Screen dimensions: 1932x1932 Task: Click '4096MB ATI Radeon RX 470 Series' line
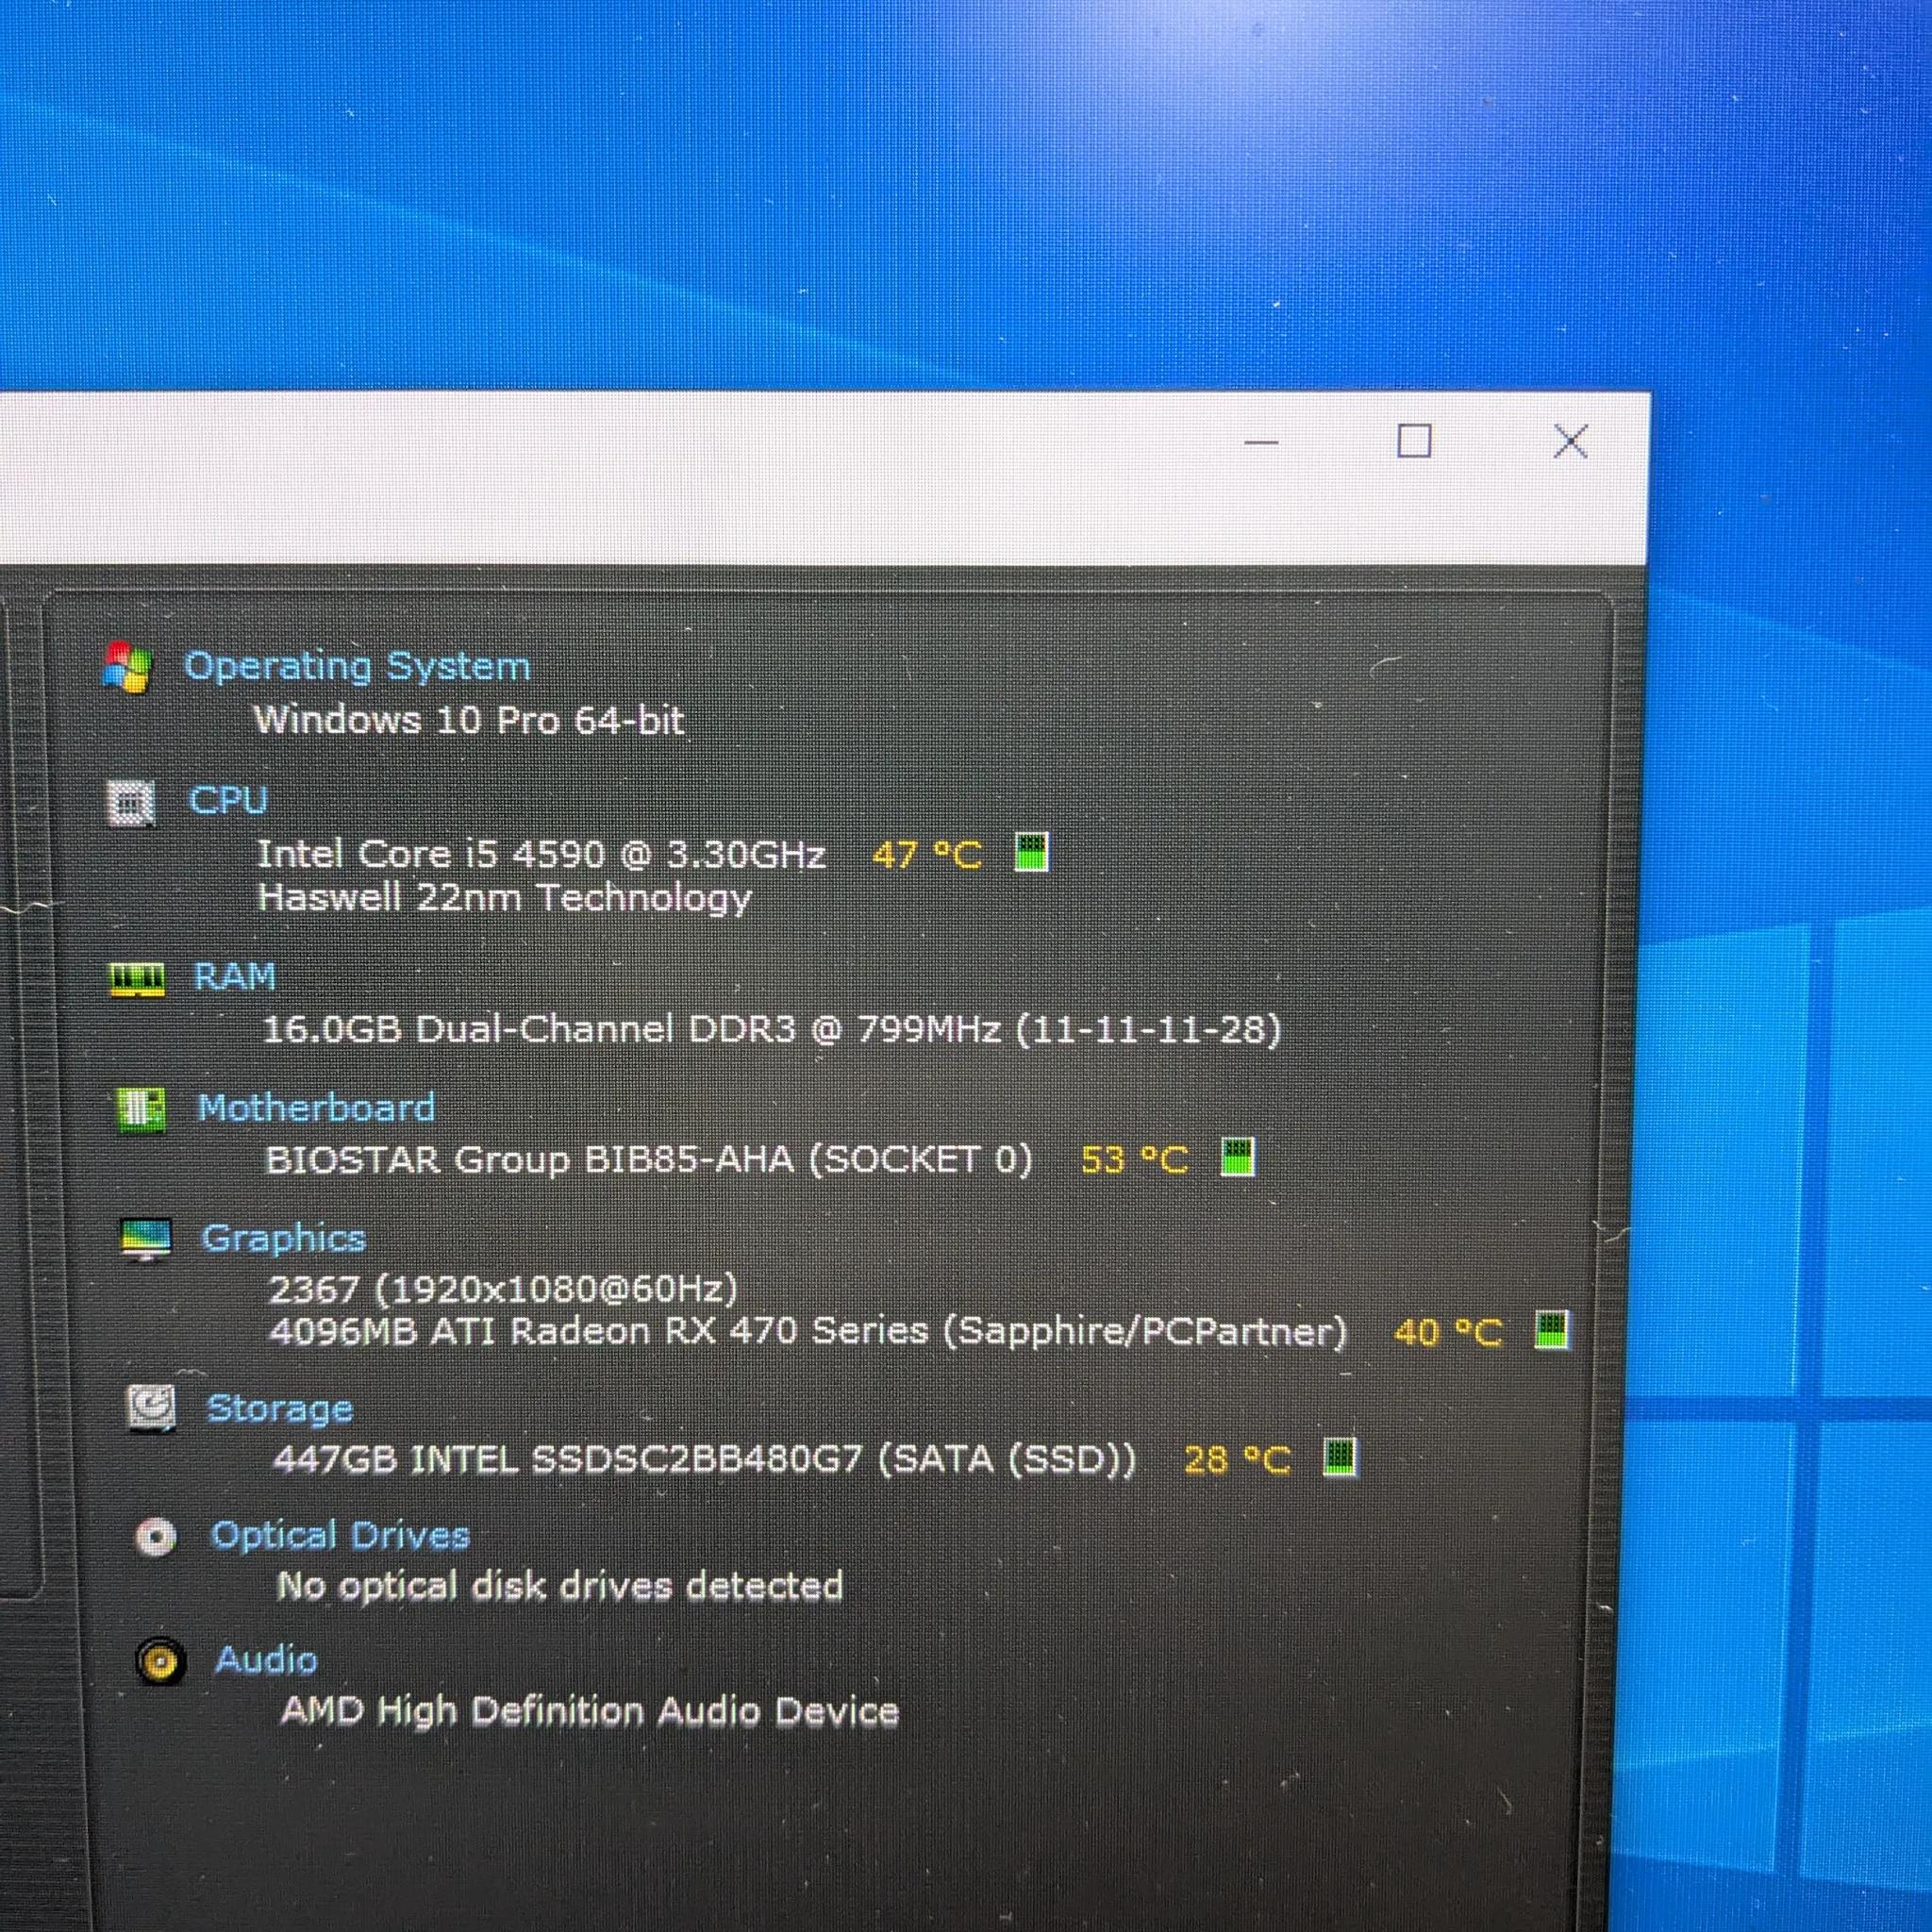(x=808, y=1332)
